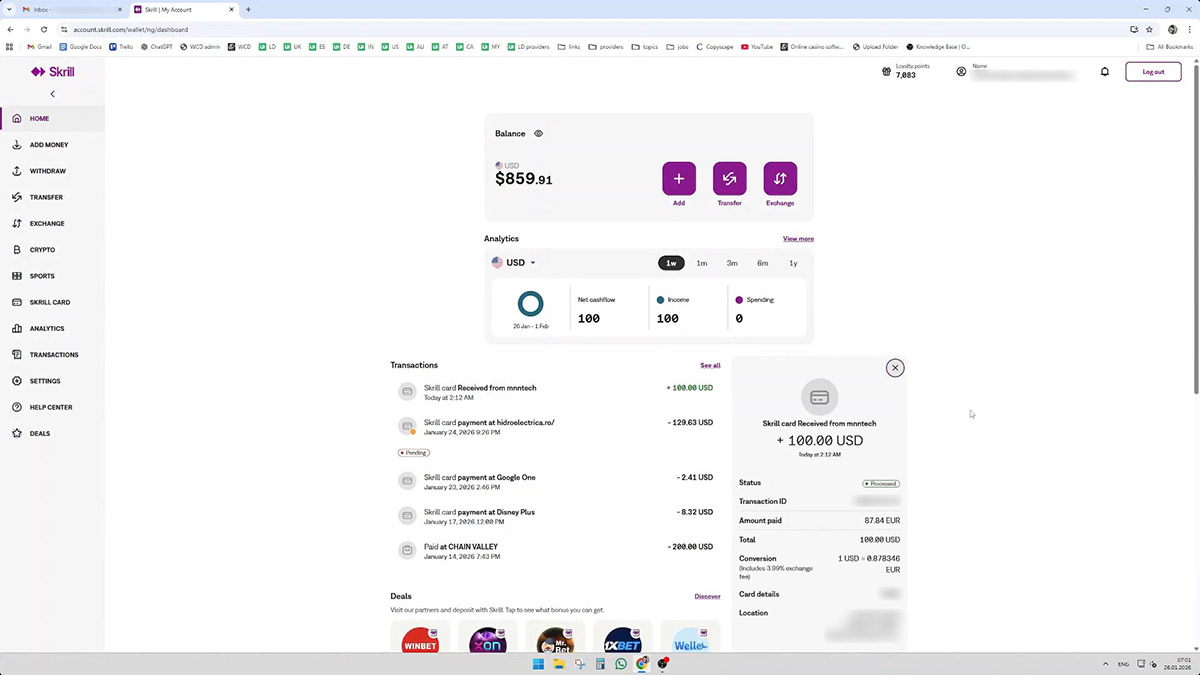This screenshot has width=1200, height=675.
Task: Click the Add money plus icon button
Action: point(678,179)
